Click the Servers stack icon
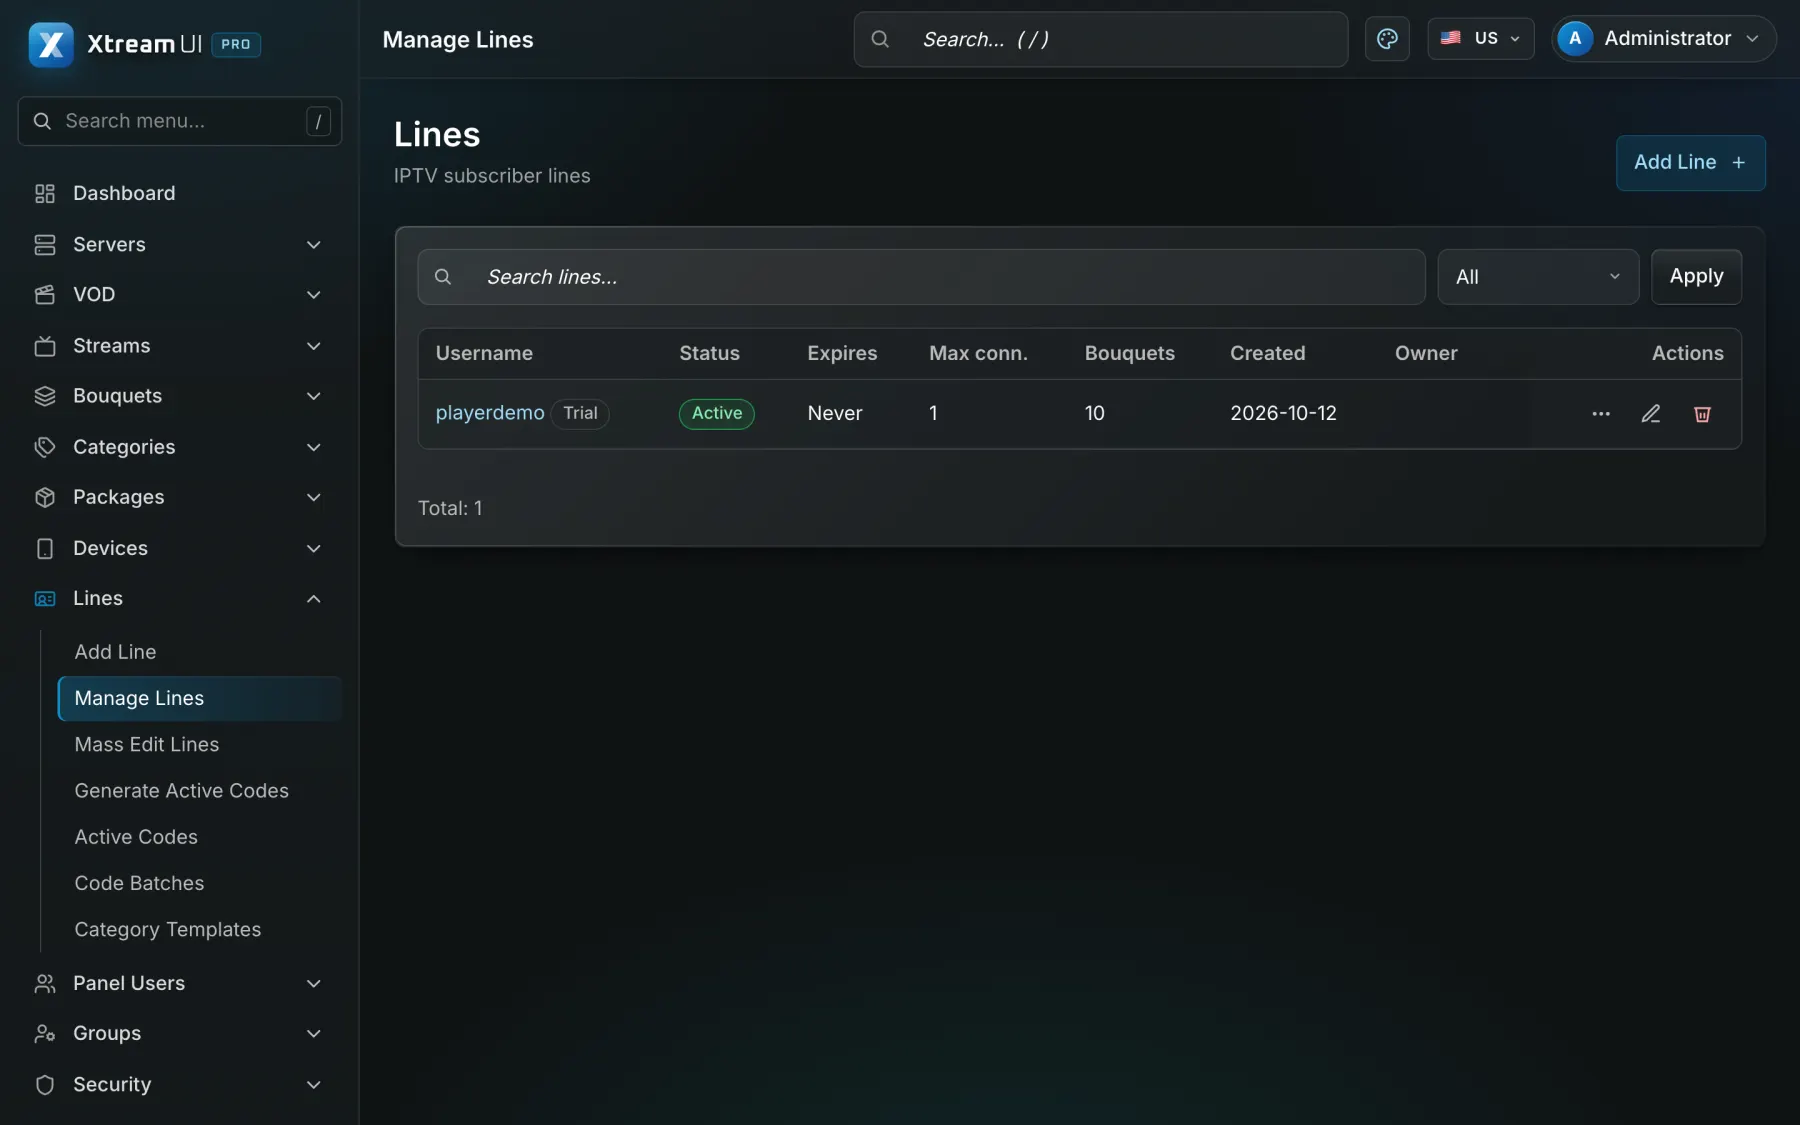The width and height of the screenshot is (1800, 1125). (x=45, y=245)
